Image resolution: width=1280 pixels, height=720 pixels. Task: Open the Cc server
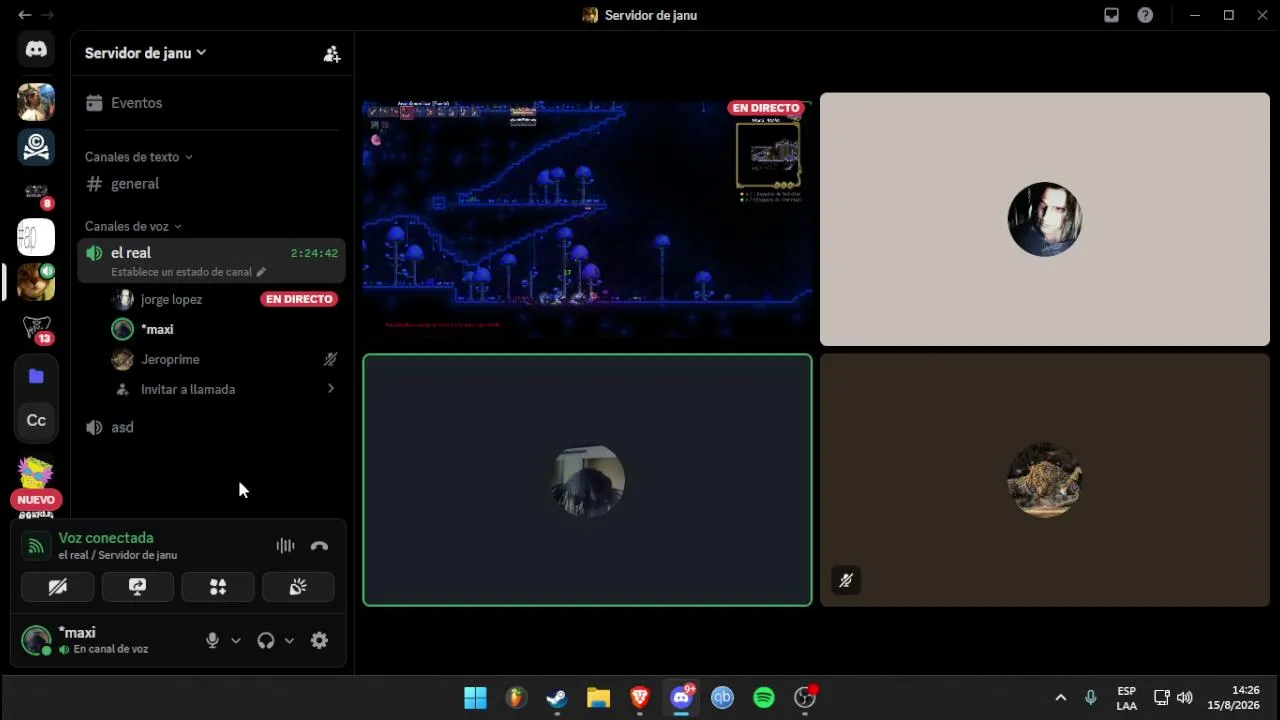36,421
